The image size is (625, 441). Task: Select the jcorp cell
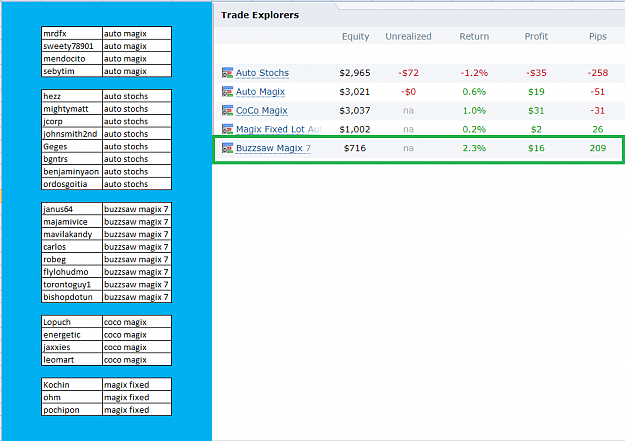pos(72,121)
